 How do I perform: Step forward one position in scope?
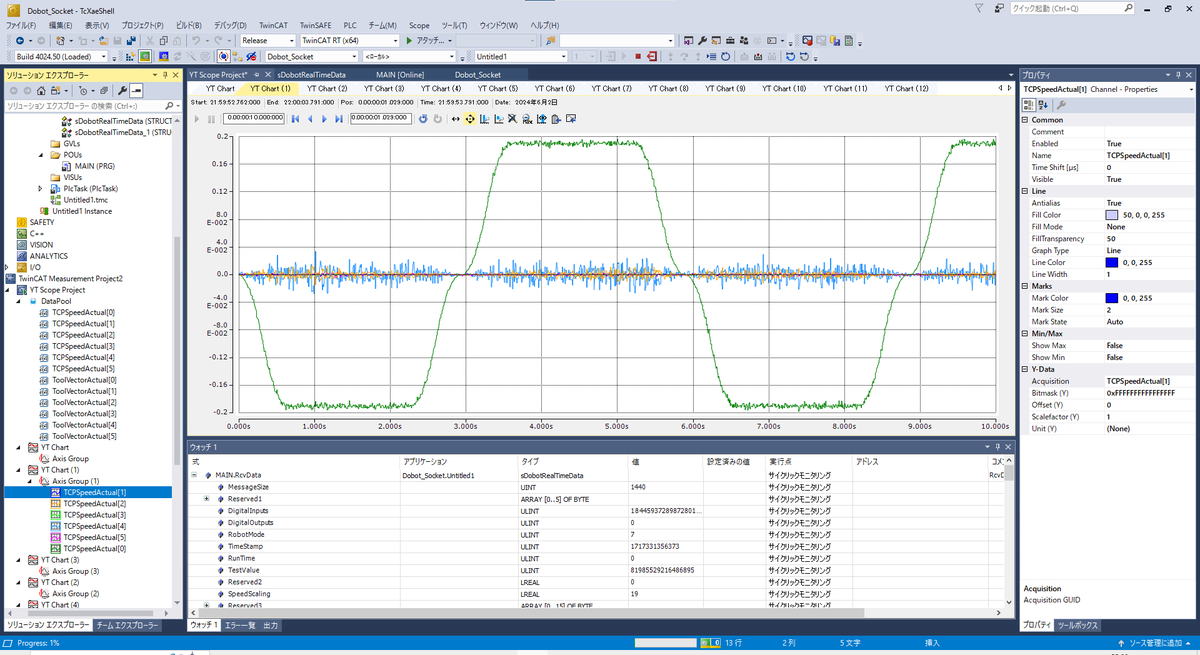pyautogui.click(x=324, y=118)
